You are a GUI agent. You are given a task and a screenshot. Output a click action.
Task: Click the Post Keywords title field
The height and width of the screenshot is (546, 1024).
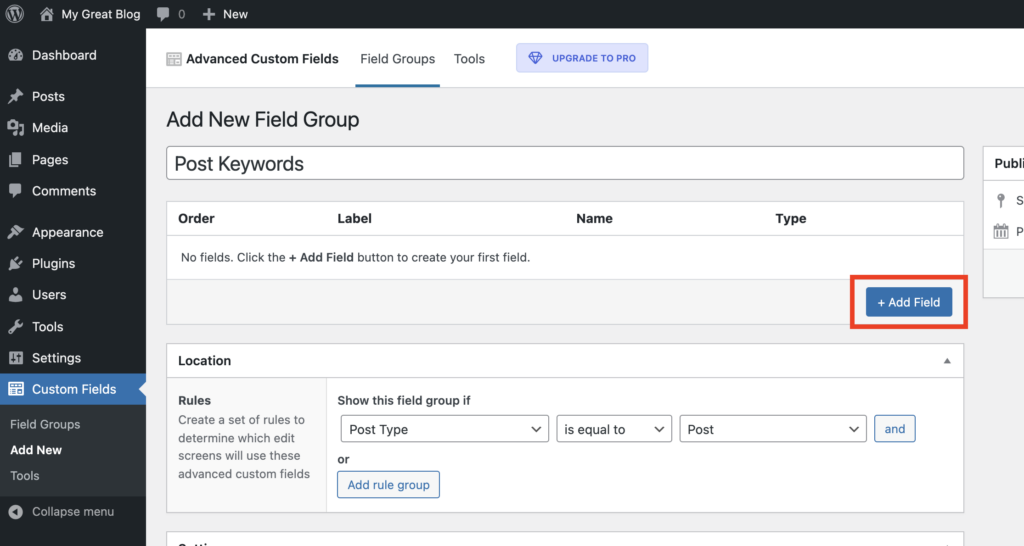coord(565,163)
